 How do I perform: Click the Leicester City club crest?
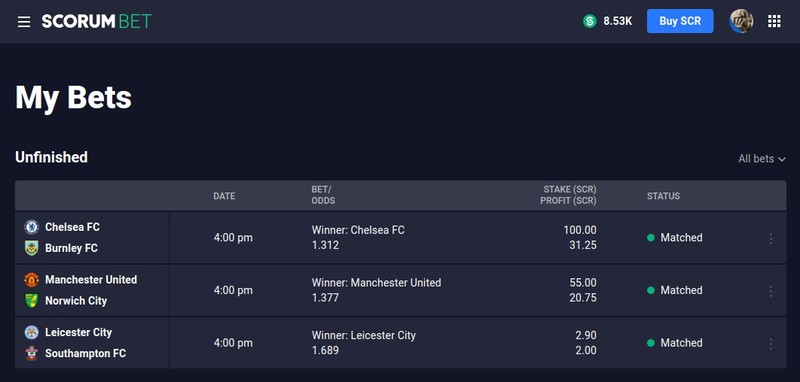(x=32, y=332)
